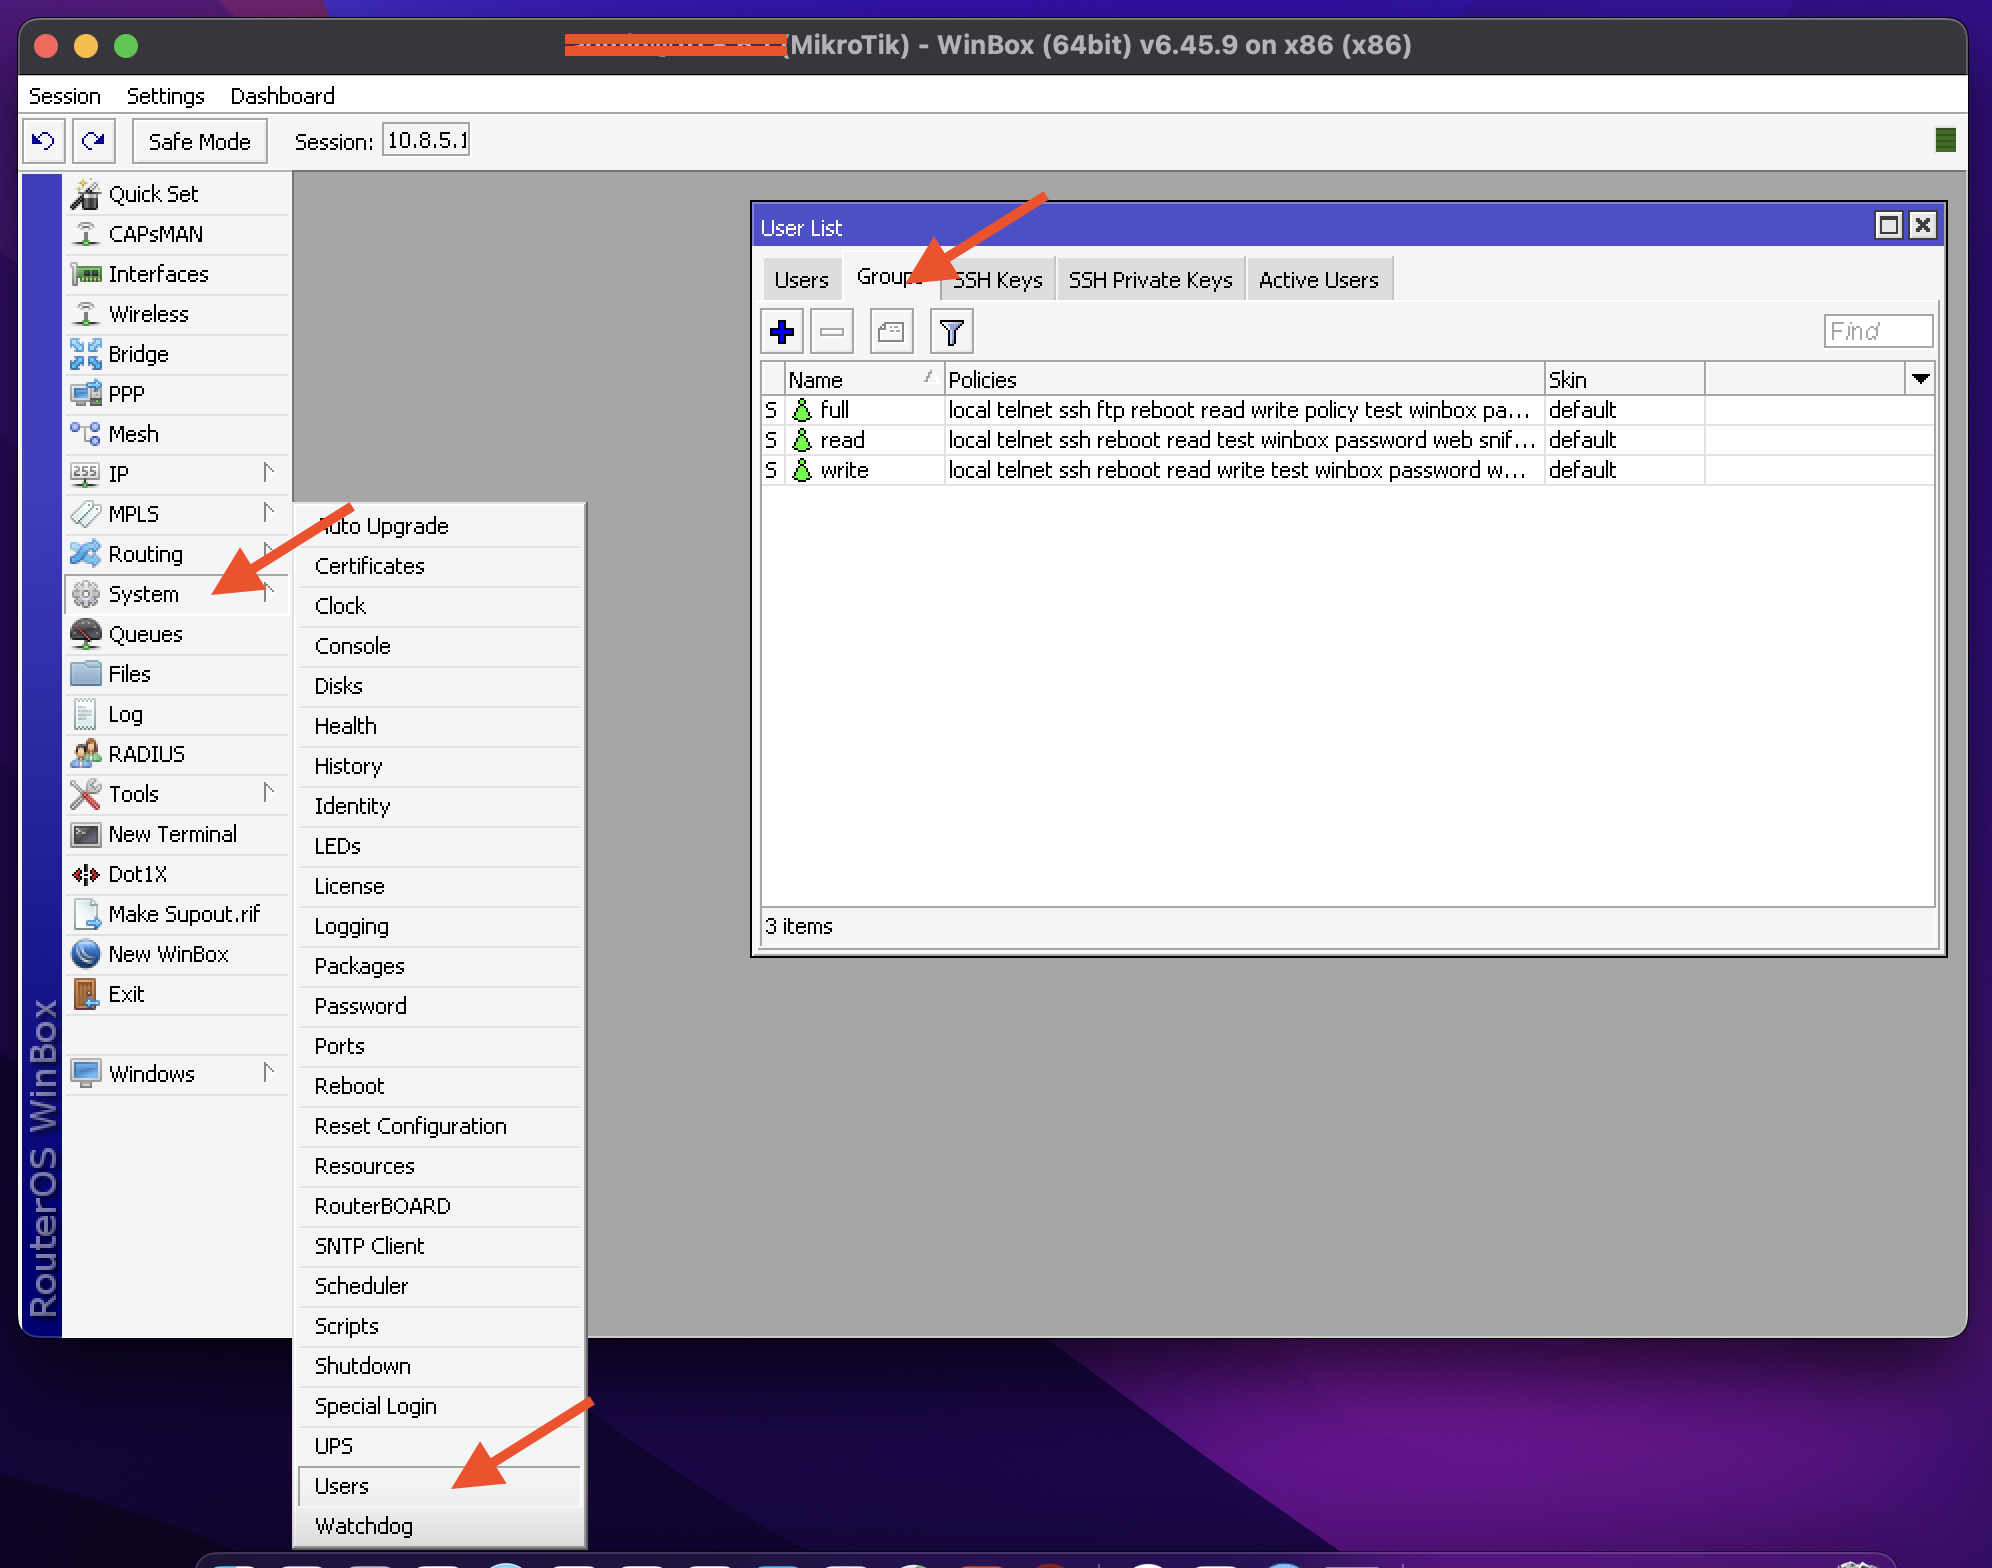Switch to the SSH Keys tab
The height and width of the screenshot is (1568, 1992).
997,280
